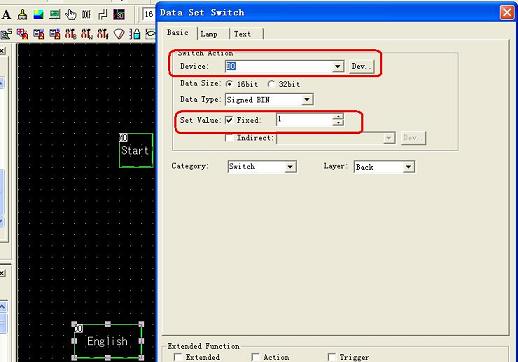The image size is (518, 362).
Task: Click the Dev... button beside Device field
Action: [361, 66]
